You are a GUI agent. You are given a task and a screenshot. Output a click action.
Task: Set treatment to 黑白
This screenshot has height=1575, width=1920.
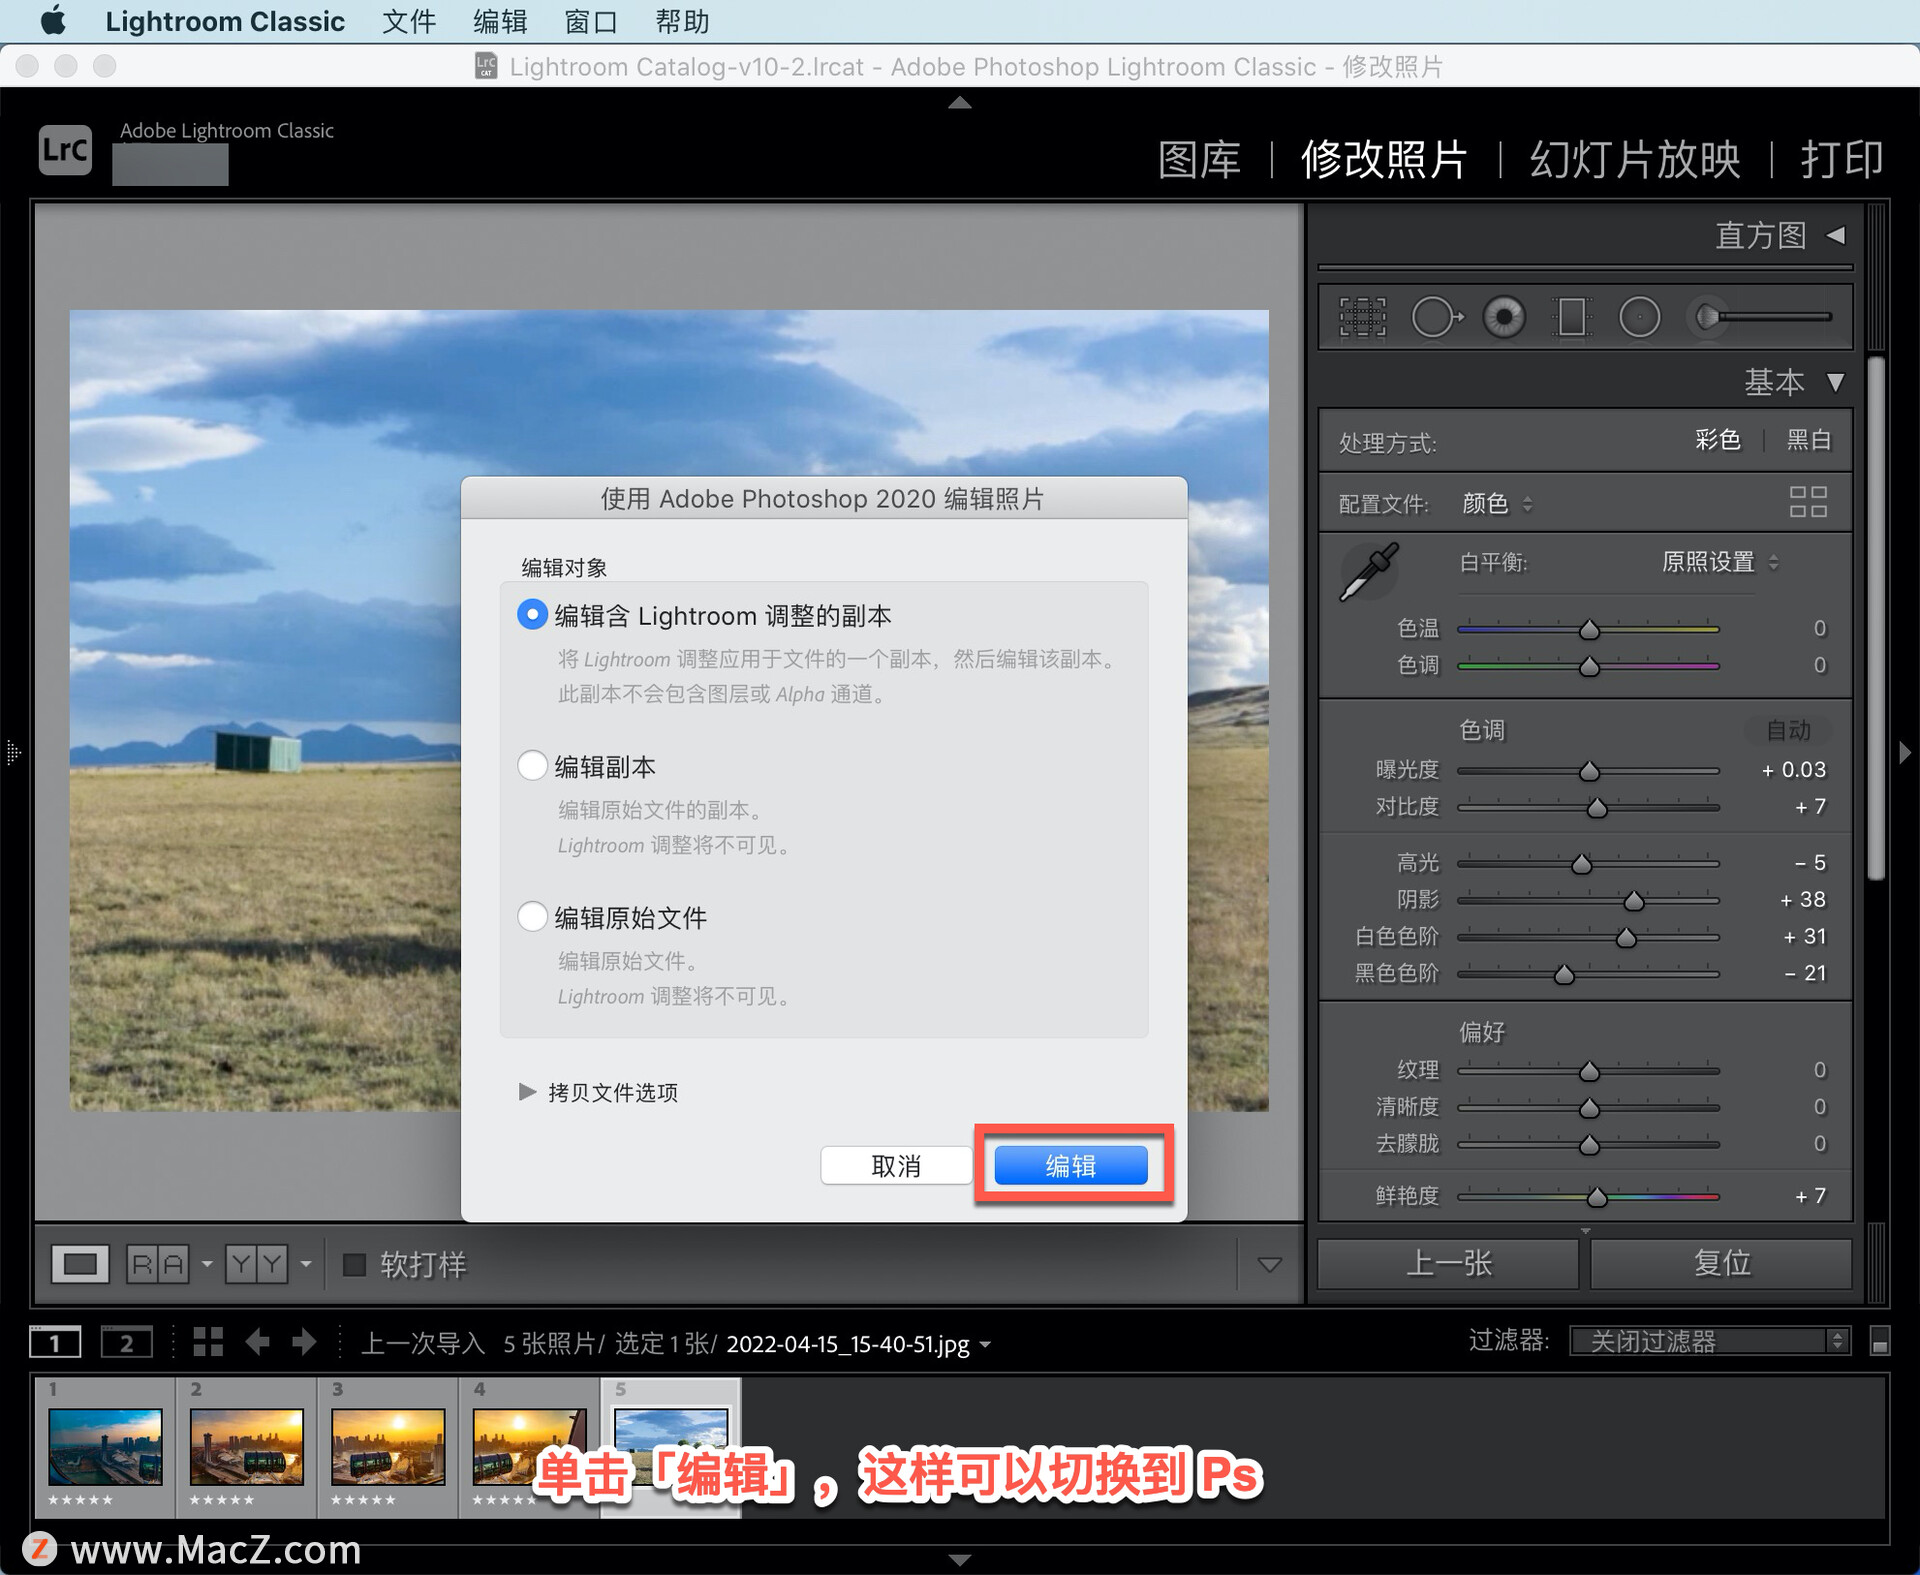coord(1808,439)
